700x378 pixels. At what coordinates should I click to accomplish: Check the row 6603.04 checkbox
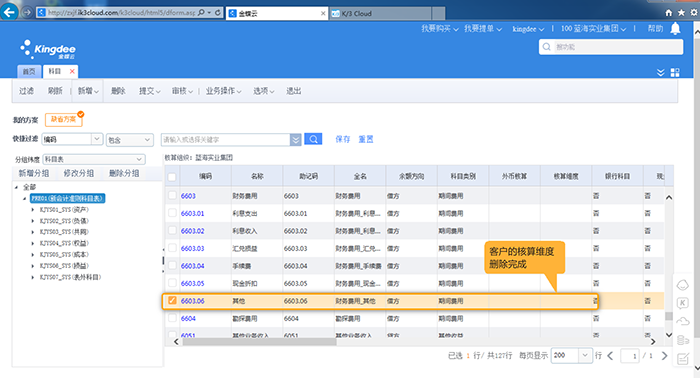click(x=172, y=266)
